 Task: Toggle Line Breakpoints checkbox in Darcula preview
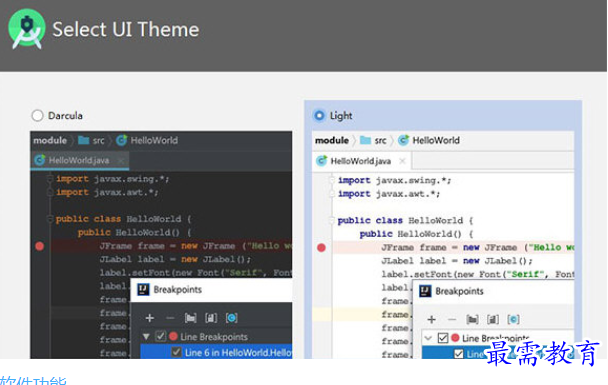[x=161, y=337]
